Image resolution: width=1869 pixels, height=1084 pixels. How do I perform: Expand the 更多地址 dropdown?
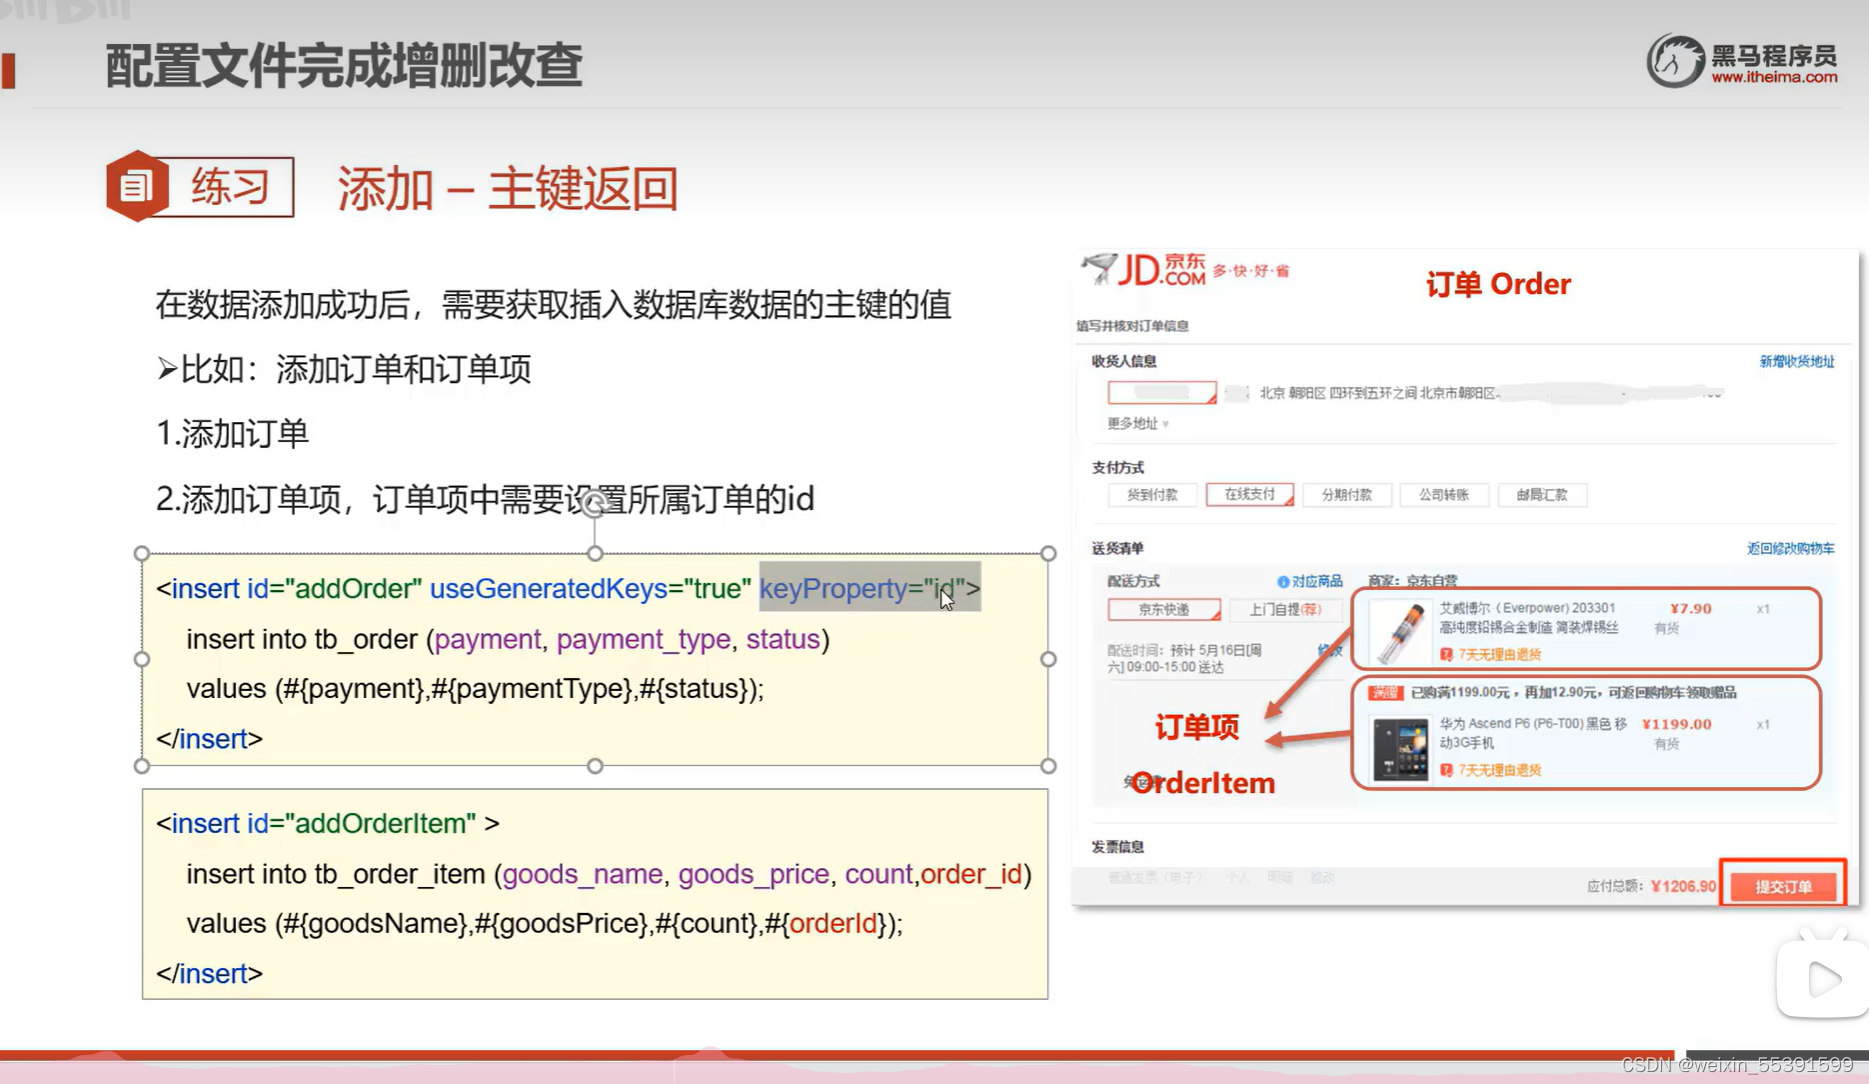pyautogui.click(x=1135, y=423)
